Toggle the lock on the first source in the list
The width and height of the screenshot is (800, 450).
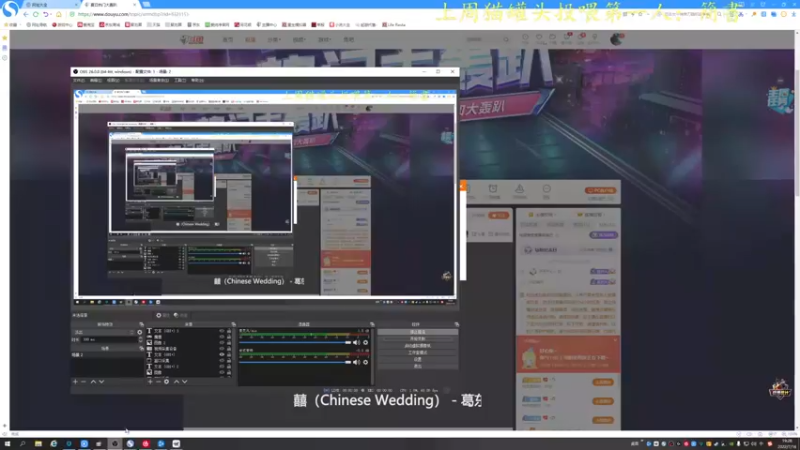click(229, 331)
